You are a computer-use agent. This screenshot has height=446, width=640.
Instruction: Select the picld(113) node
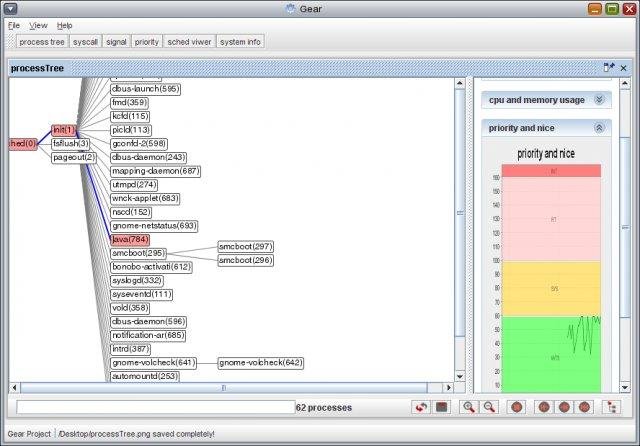(131, 130)
